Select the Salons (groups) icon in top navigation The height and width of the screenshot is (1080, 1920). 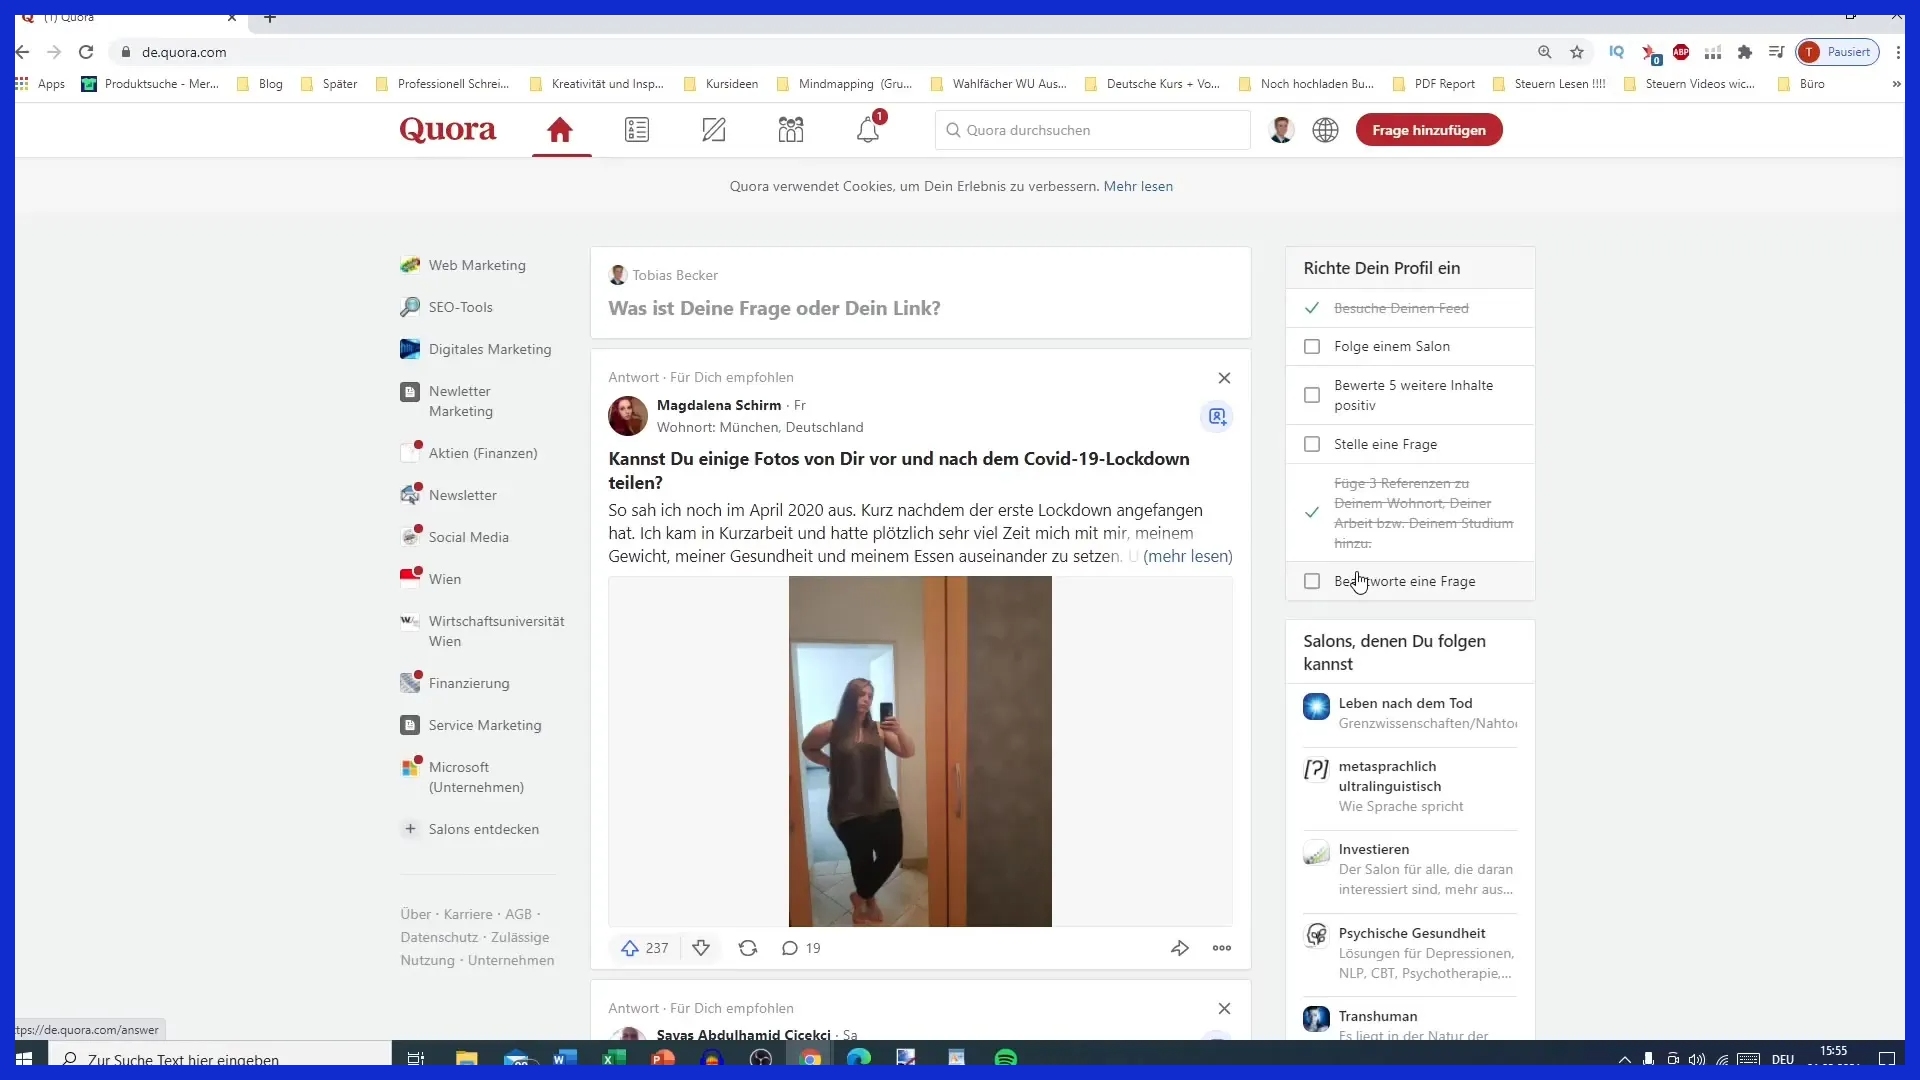[790, 129]
